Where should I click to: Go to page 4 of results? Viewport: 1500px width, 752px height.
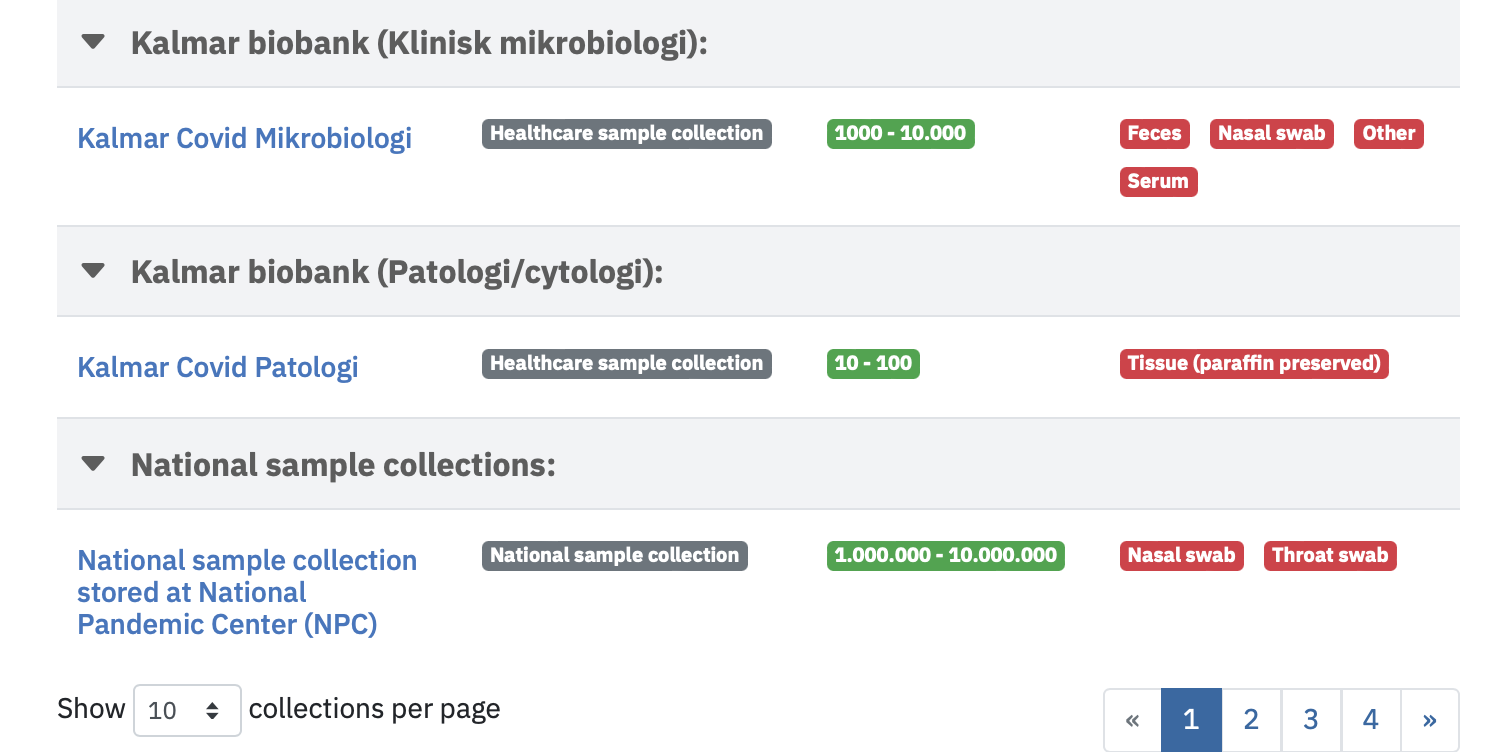(x=1371, y=719)
